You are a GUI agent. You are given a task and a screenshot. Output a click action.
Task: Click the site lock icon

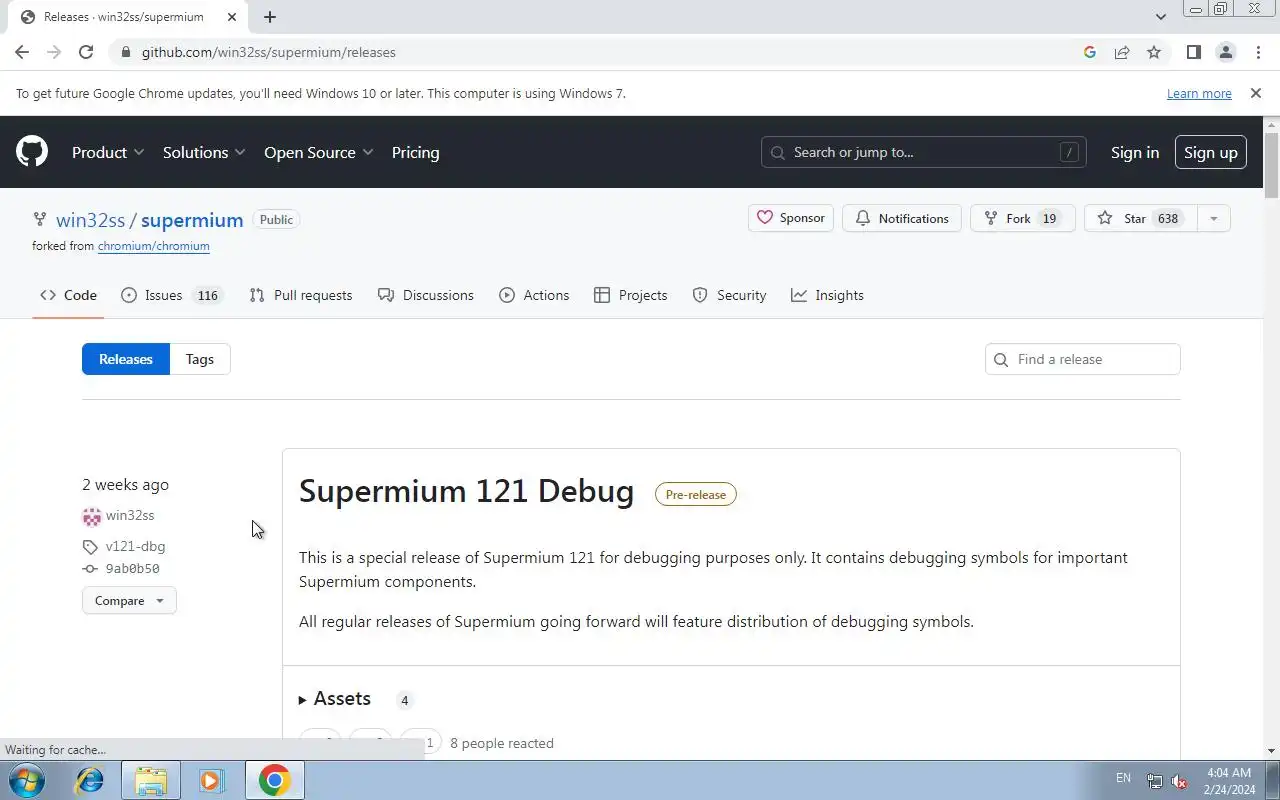(x=125, y=52)
